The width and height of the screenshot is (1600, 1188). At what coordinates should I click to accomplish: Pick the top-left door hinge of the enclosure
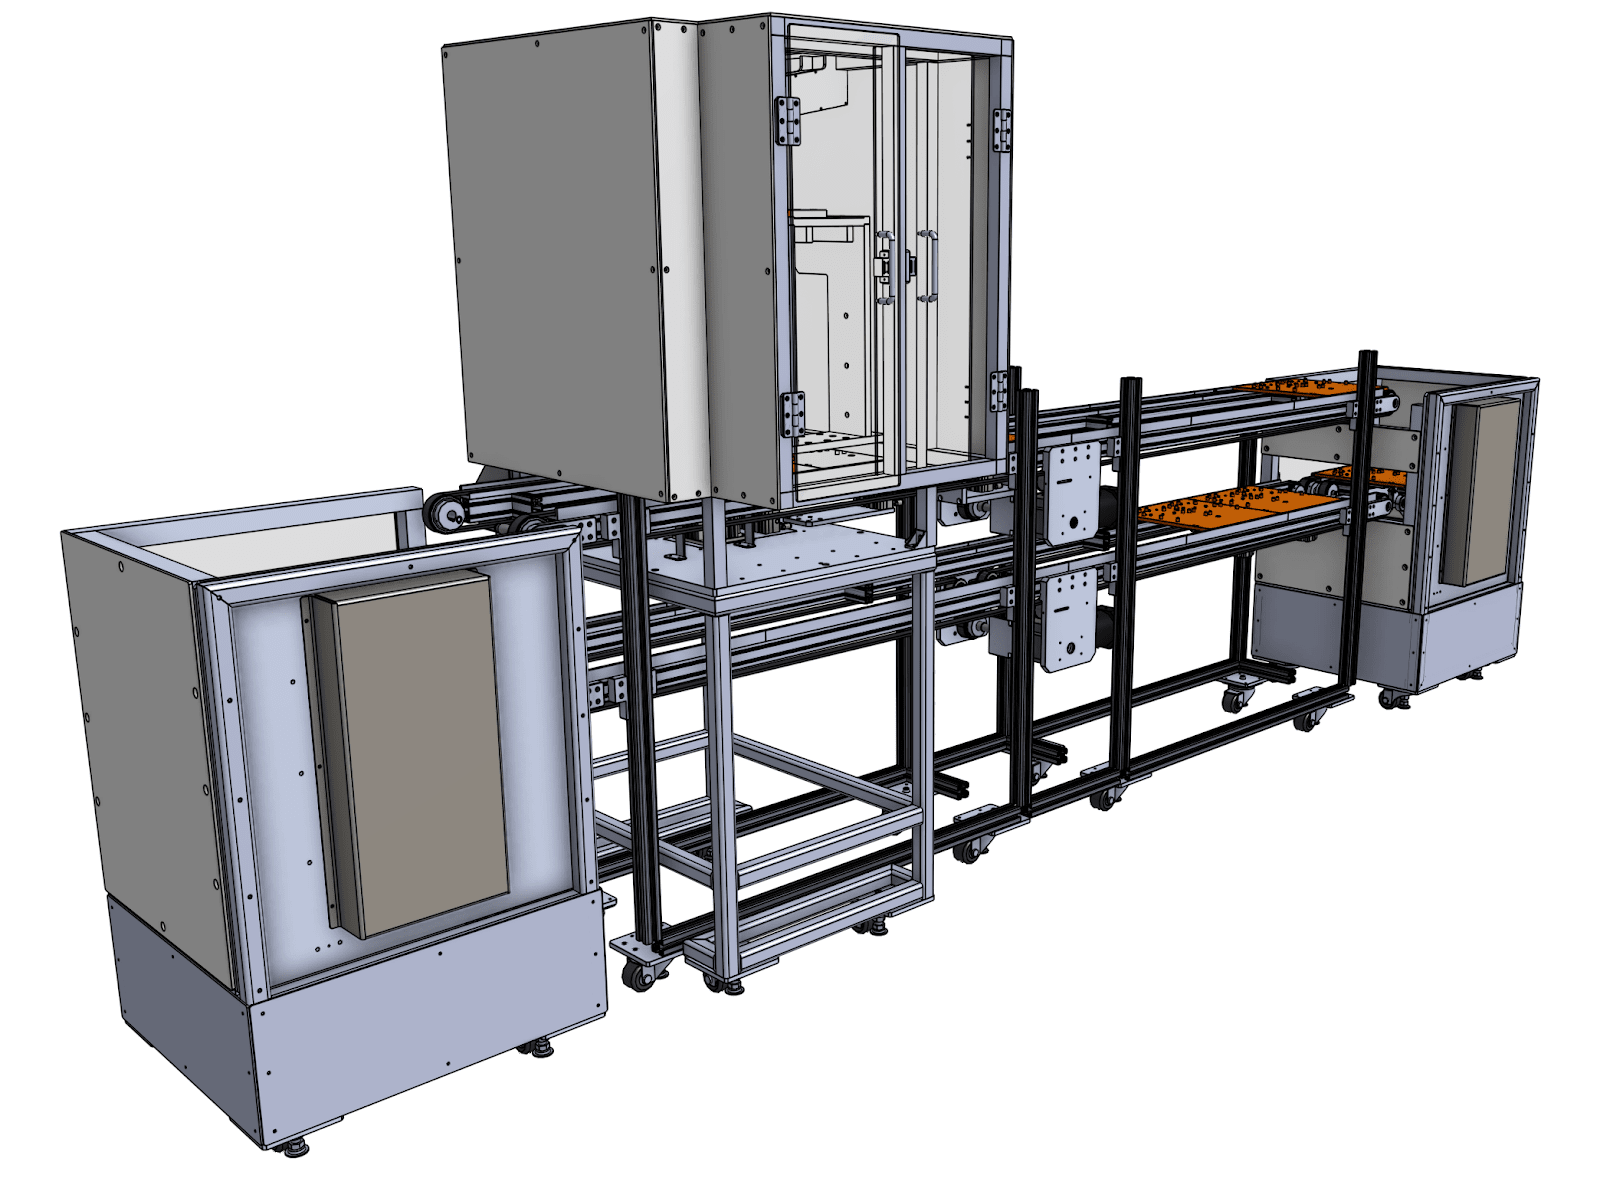pos(787,121)
